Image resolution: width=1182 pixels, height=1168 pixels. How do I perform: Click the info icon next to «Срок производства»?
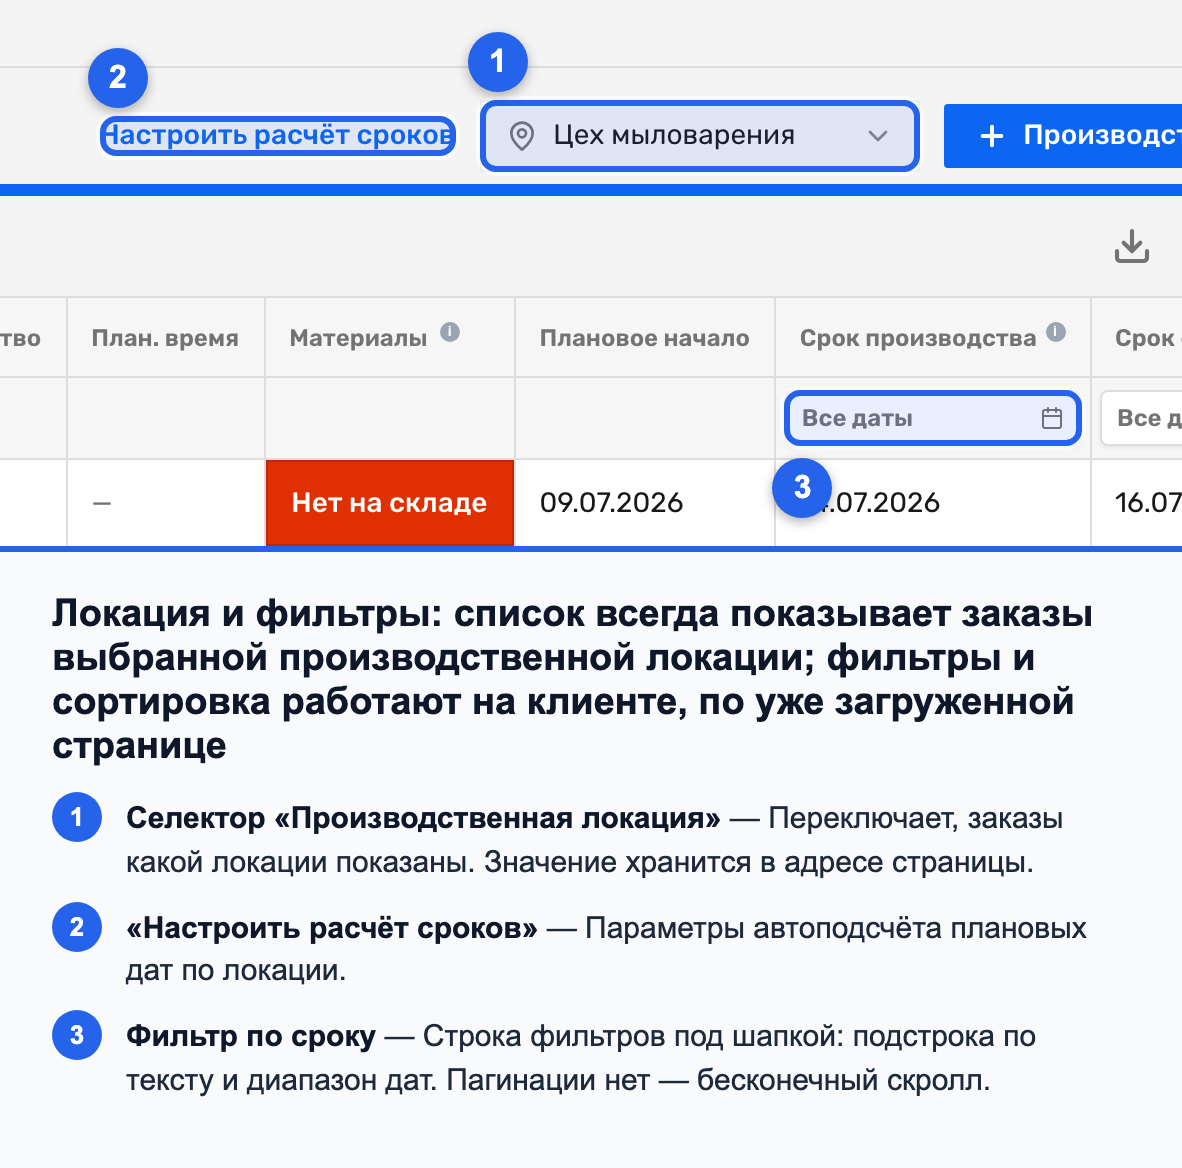point(1056,332)
